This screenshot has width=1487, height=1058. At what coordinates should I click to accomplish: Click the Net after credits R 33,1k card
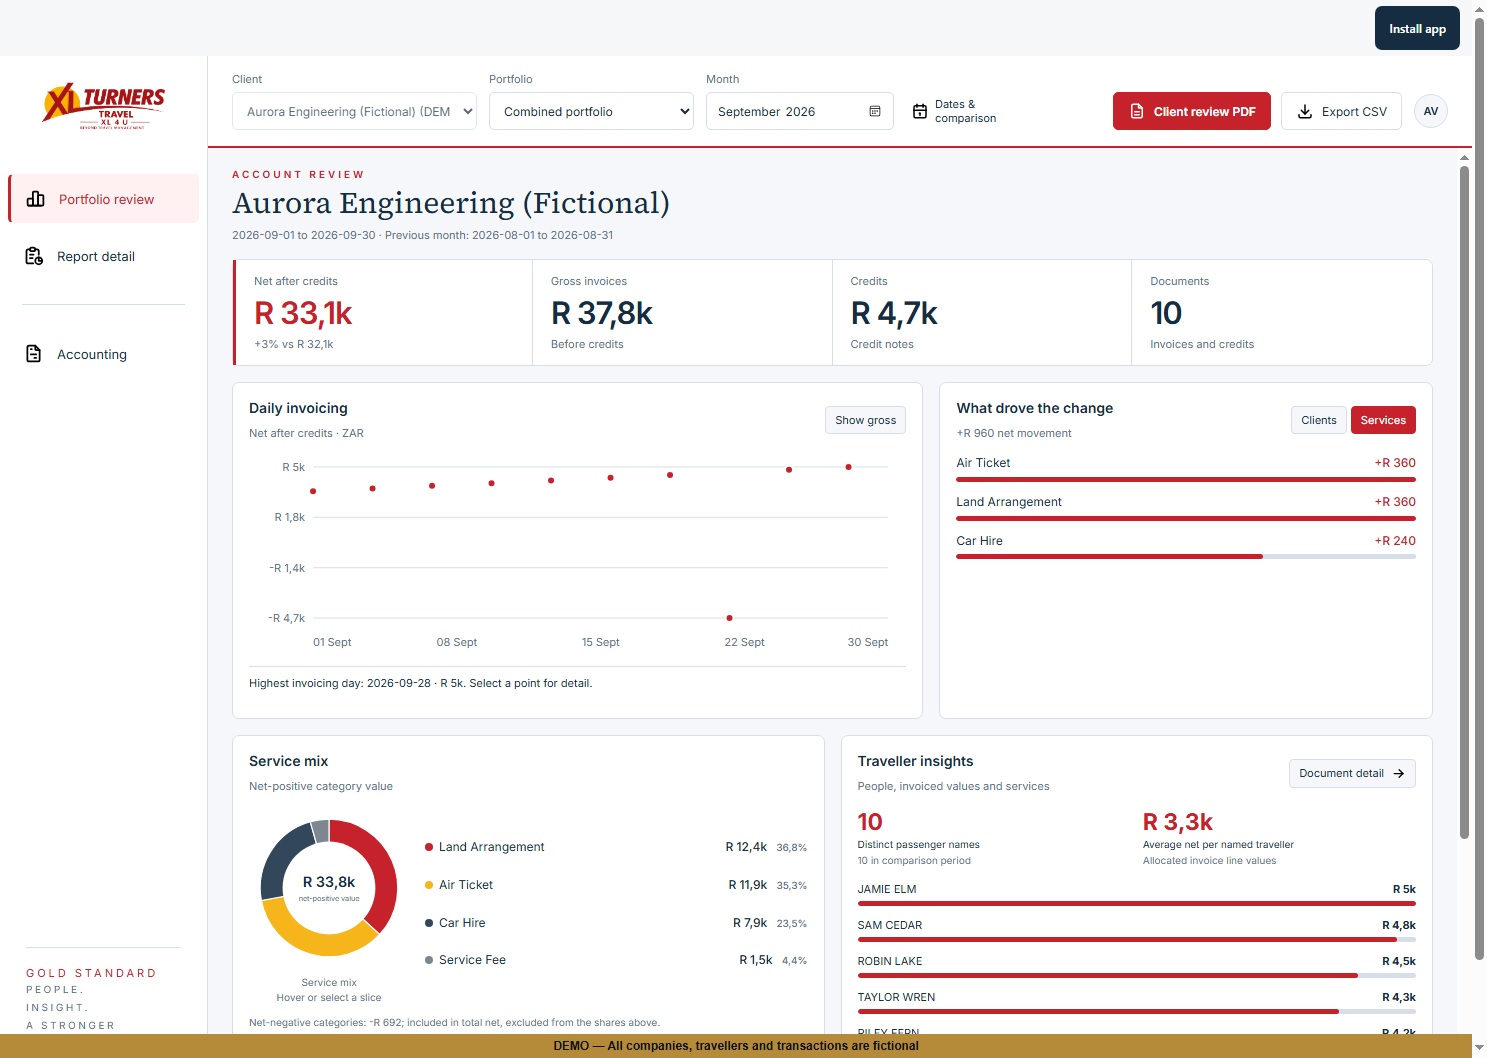pos(383,313)
